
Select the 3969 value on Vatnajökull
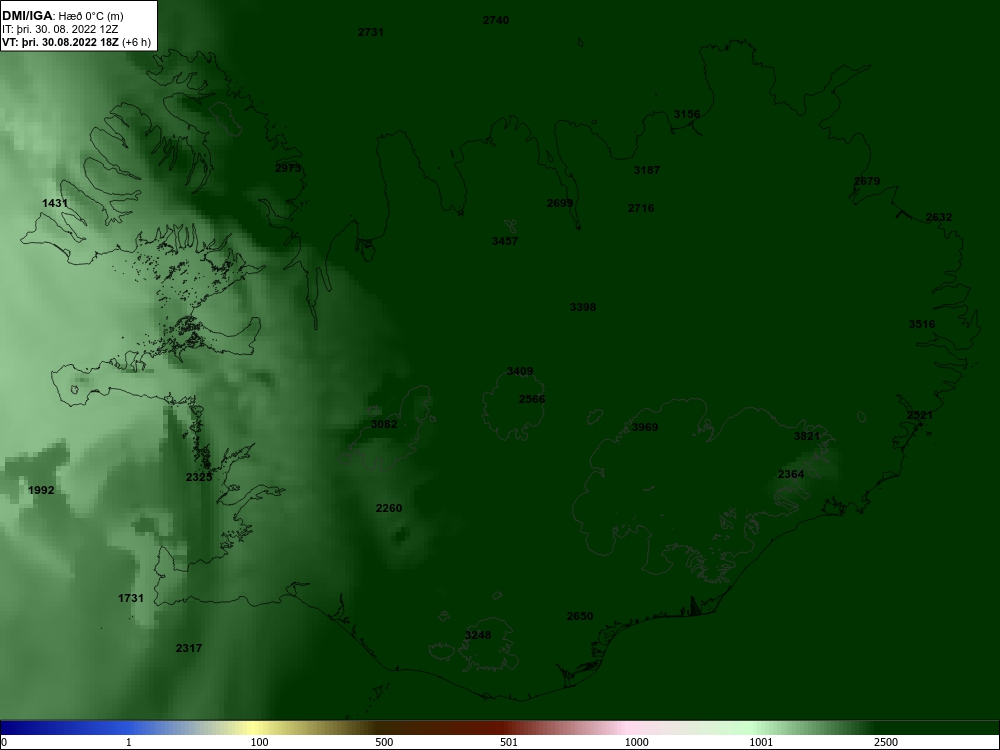645,427
